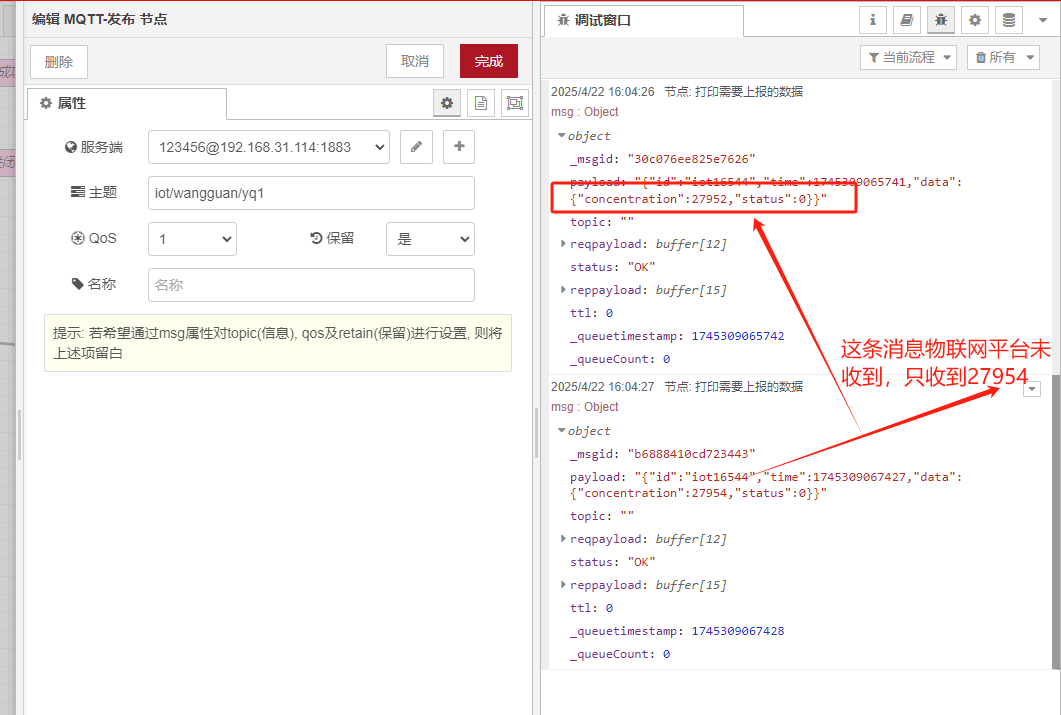Click the 服务端 globe icon label
Screen dimensions: 1061x715
[x=93, y=147]
